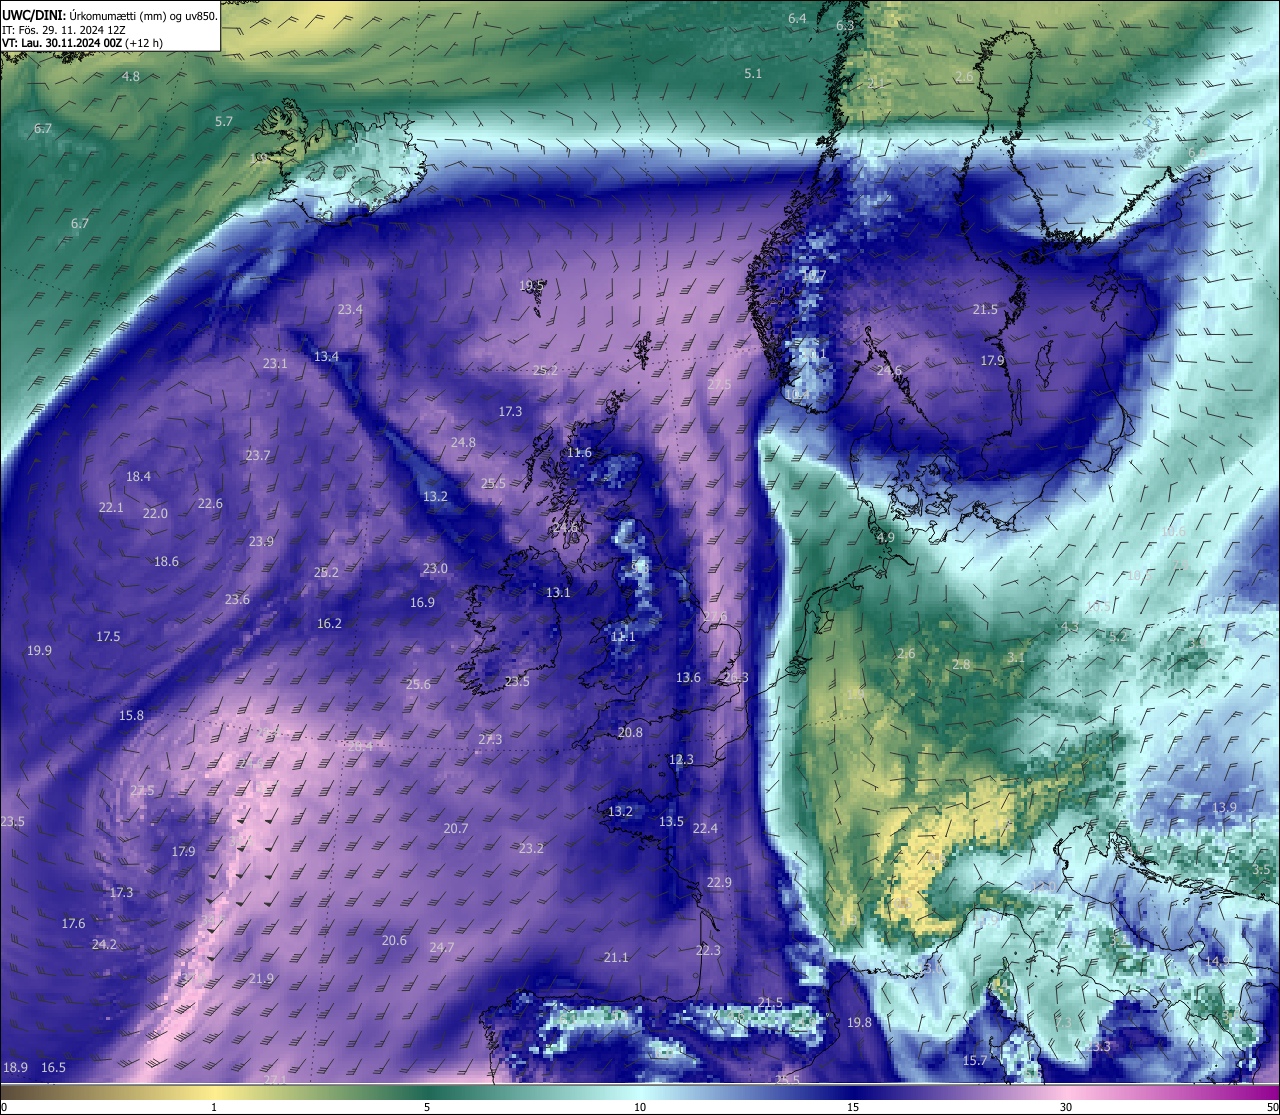The width and height of the screenshot is (1280, 1115).
Task: Click the title text 'UWC/DINI: Úrkomumætti (mm) og uv850.'
Action: (x=109, y=16)
